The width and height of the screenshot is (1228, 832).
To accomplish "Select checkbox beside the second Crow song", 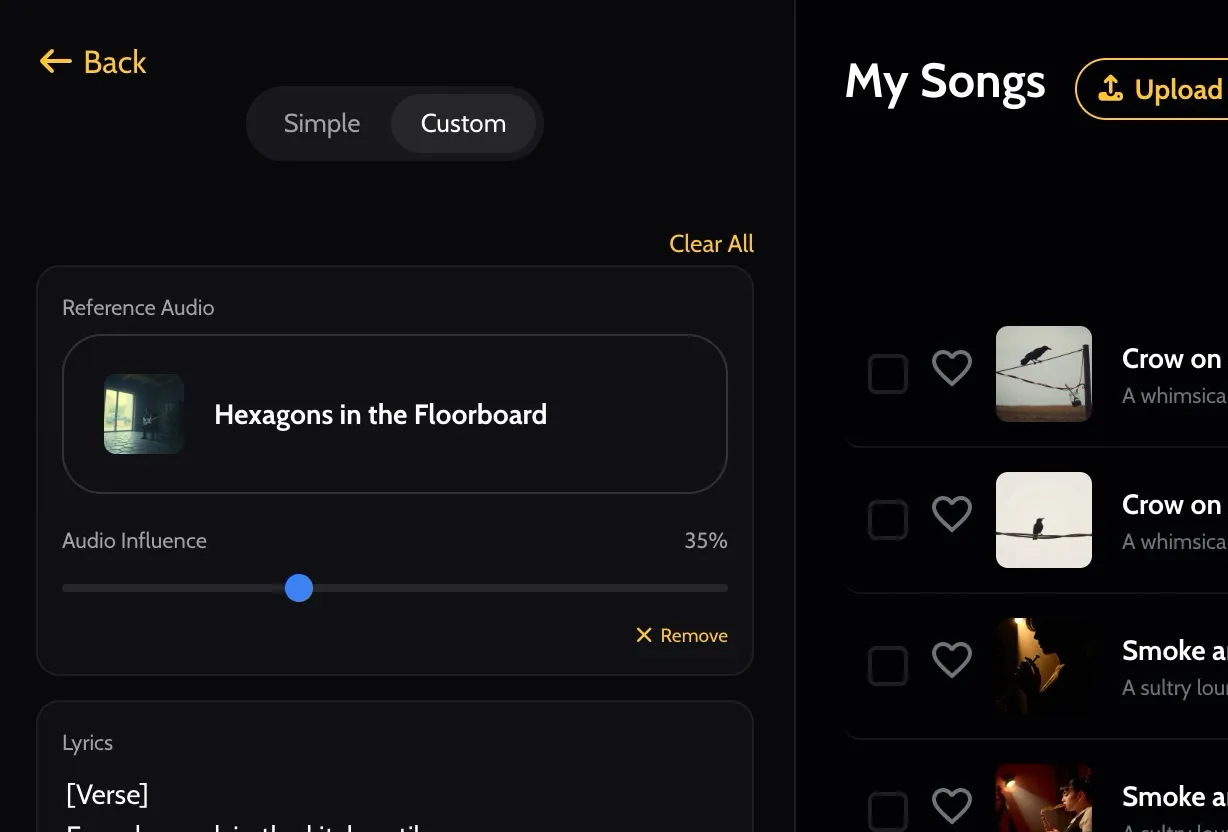I will click(887, 520).
